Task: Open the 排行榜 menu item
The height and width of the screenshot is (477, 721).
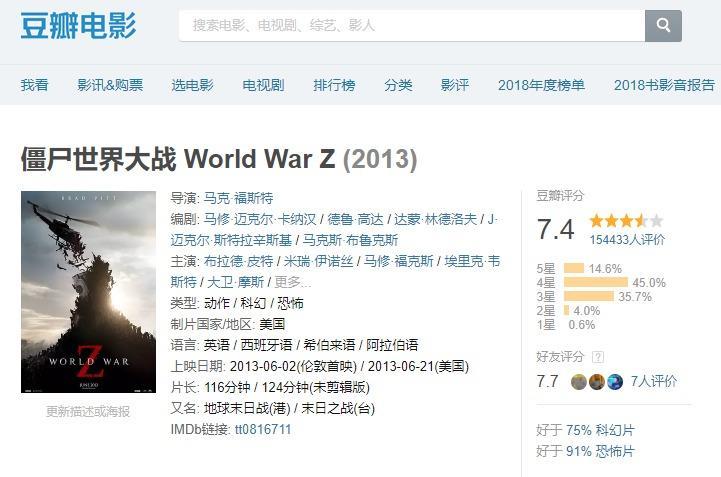Action: (x=334, y=85)
